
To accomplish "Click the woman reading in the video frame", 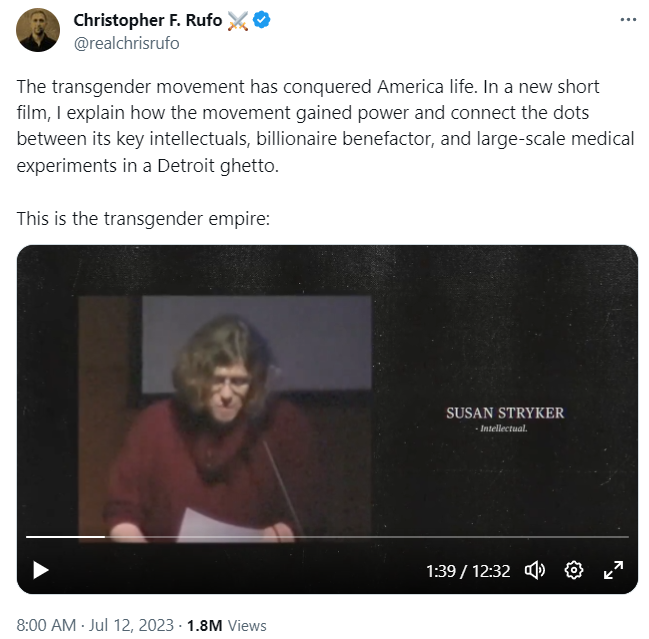I will pyautogui.click(x=220, y=420).
